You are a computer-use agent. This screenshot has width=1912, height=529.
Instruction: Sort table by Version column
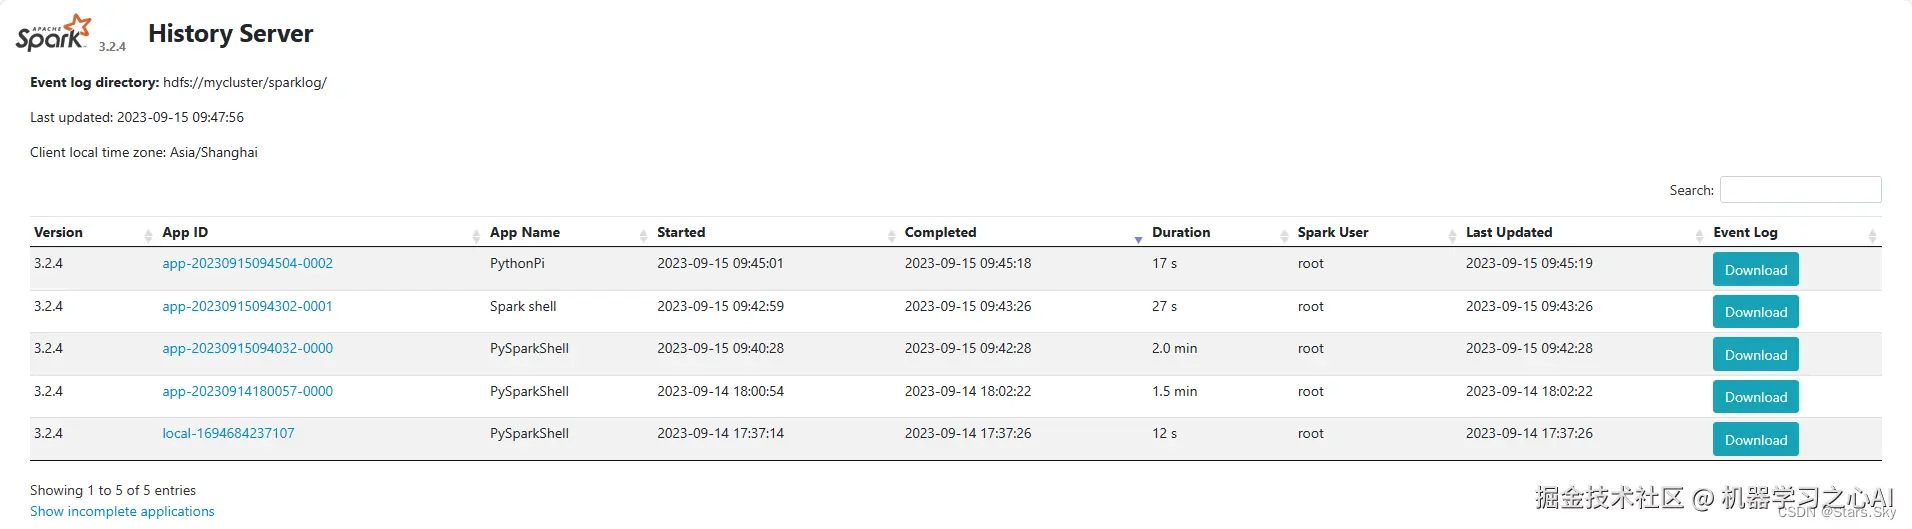(x=59, y=233)
